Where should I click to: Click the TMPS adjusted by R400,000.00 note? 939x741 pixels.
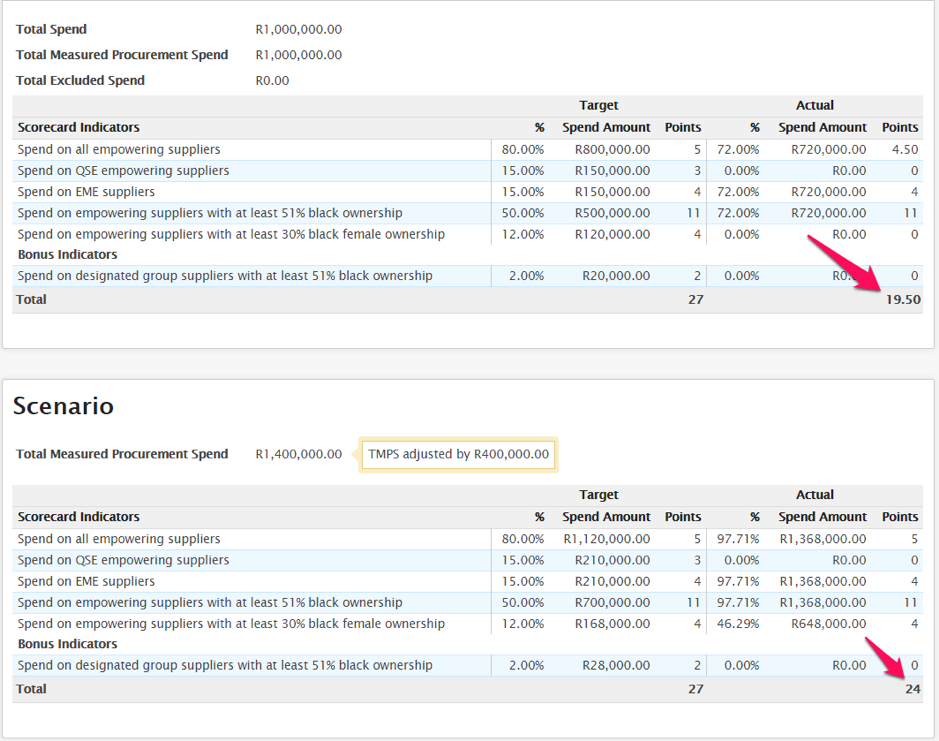pyautogui.click(x=458, y=455)
